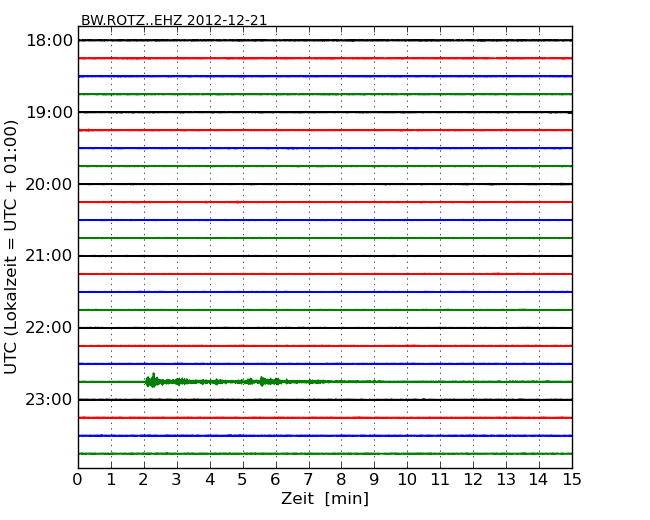Click the x-axis tick label 14
The image size is (650, 520).
tap(538, 479)
